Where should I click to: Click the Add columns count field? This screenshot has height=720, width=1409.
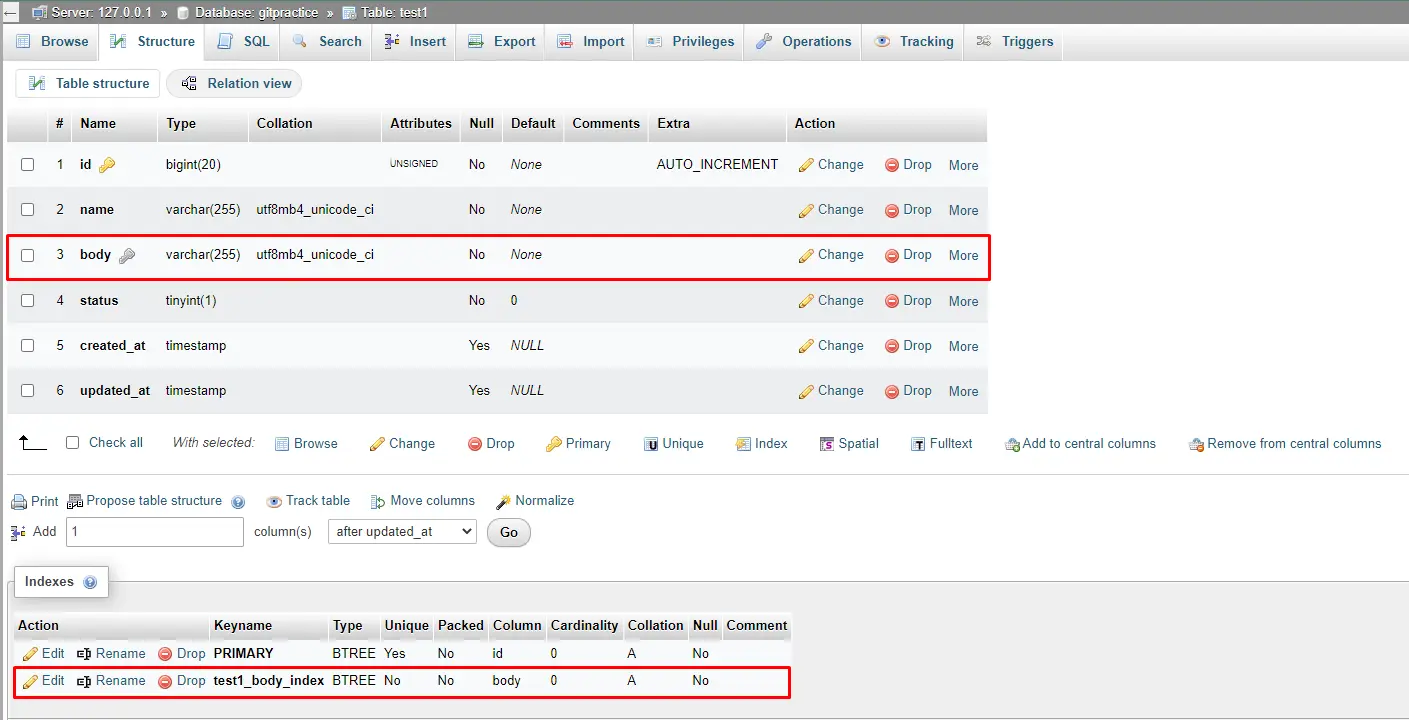point(155,532)
